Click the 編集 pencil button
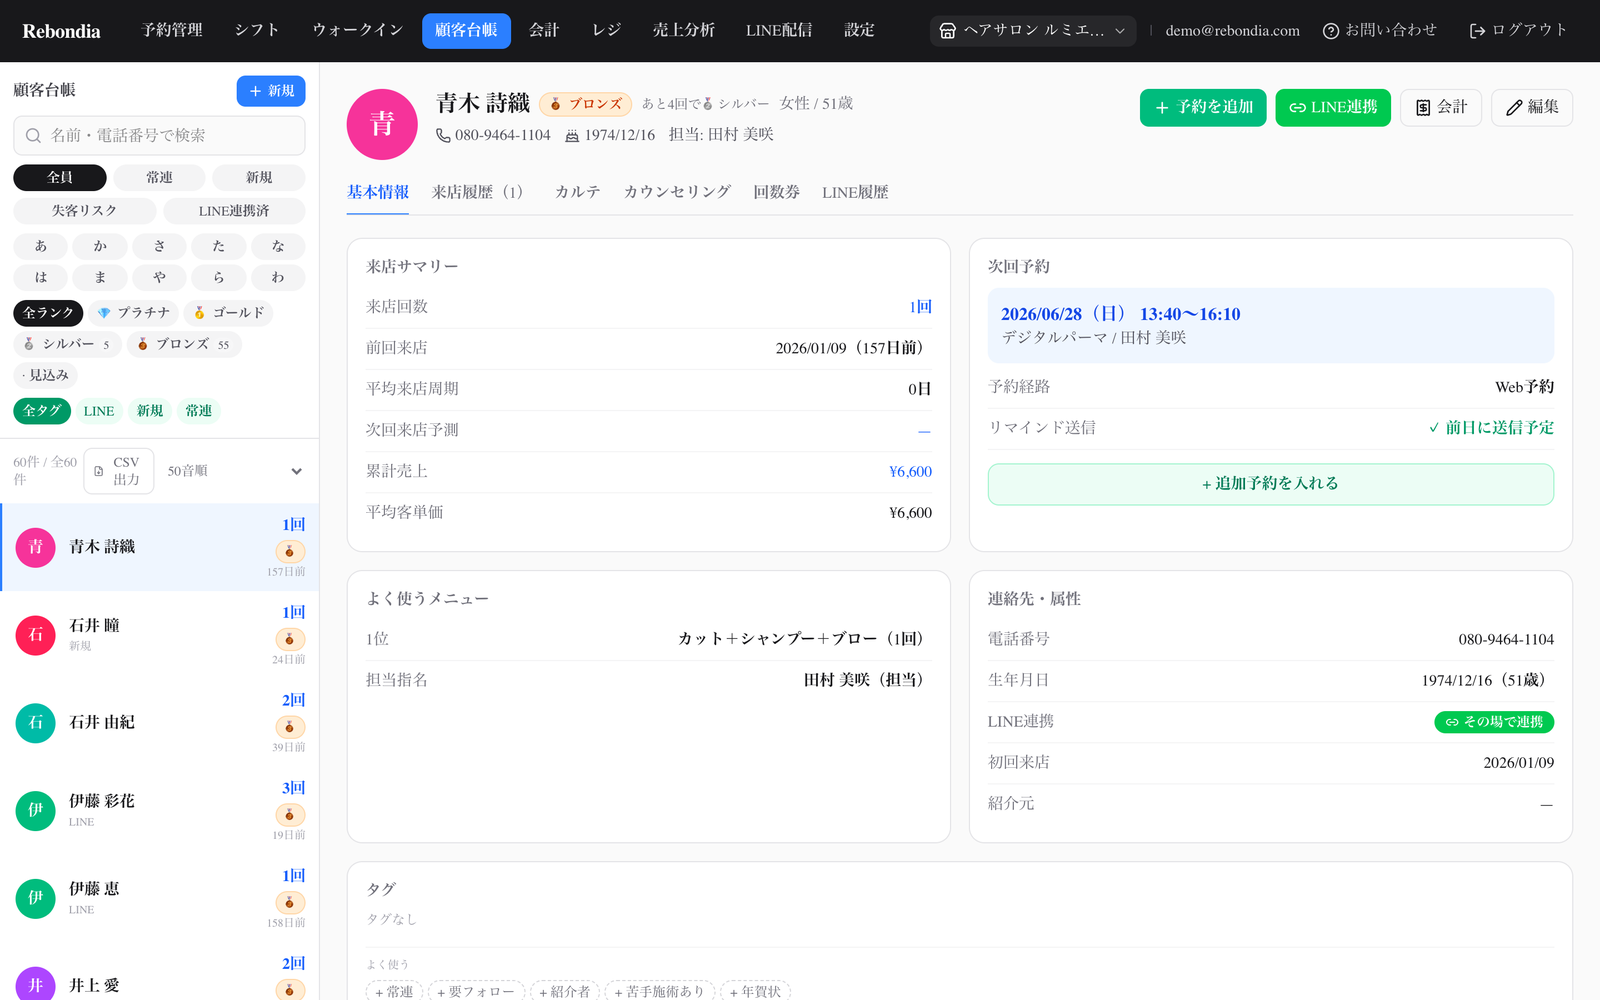Viewport: 1600px width, 1000px height. click(x=1532, y=107)
